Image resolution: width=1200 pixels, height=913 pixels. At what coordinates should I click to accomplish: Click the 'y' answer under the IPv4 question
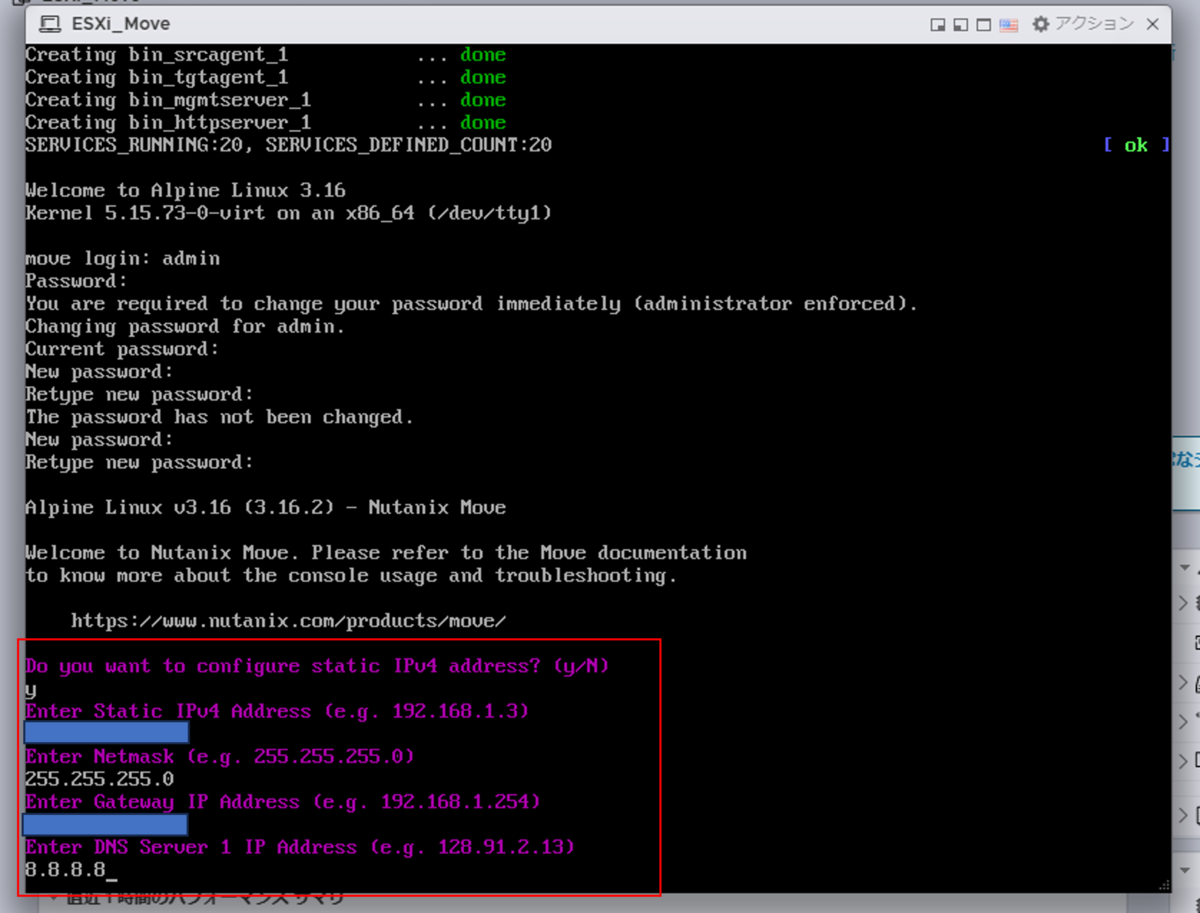click(x=30, y=690)
